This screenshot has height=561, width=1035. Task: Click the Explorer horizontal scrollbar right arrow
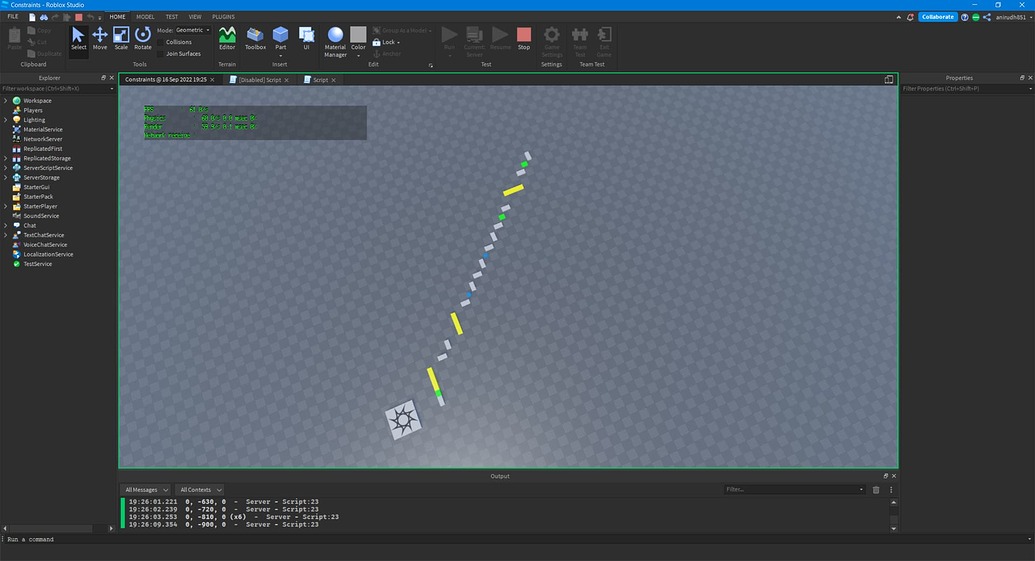(x=111, y=528)
